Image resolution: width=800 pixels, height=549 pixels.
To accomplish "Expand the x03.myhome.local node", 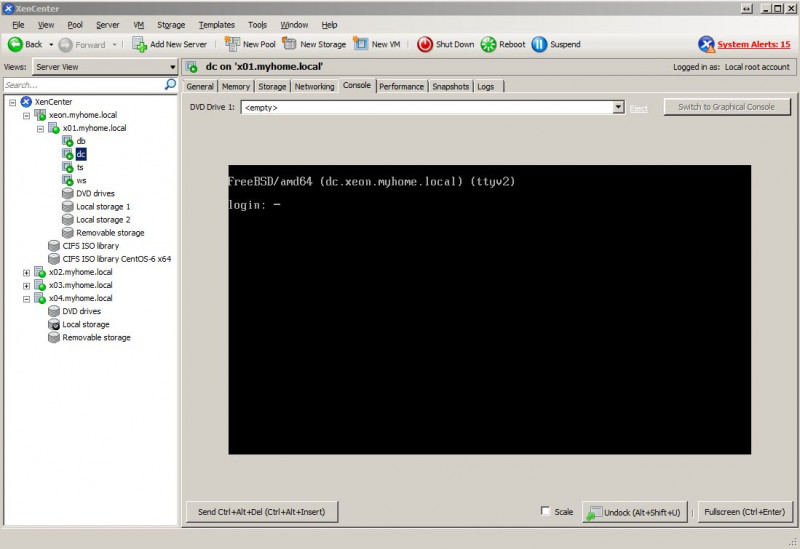I will tap(27, 286).
